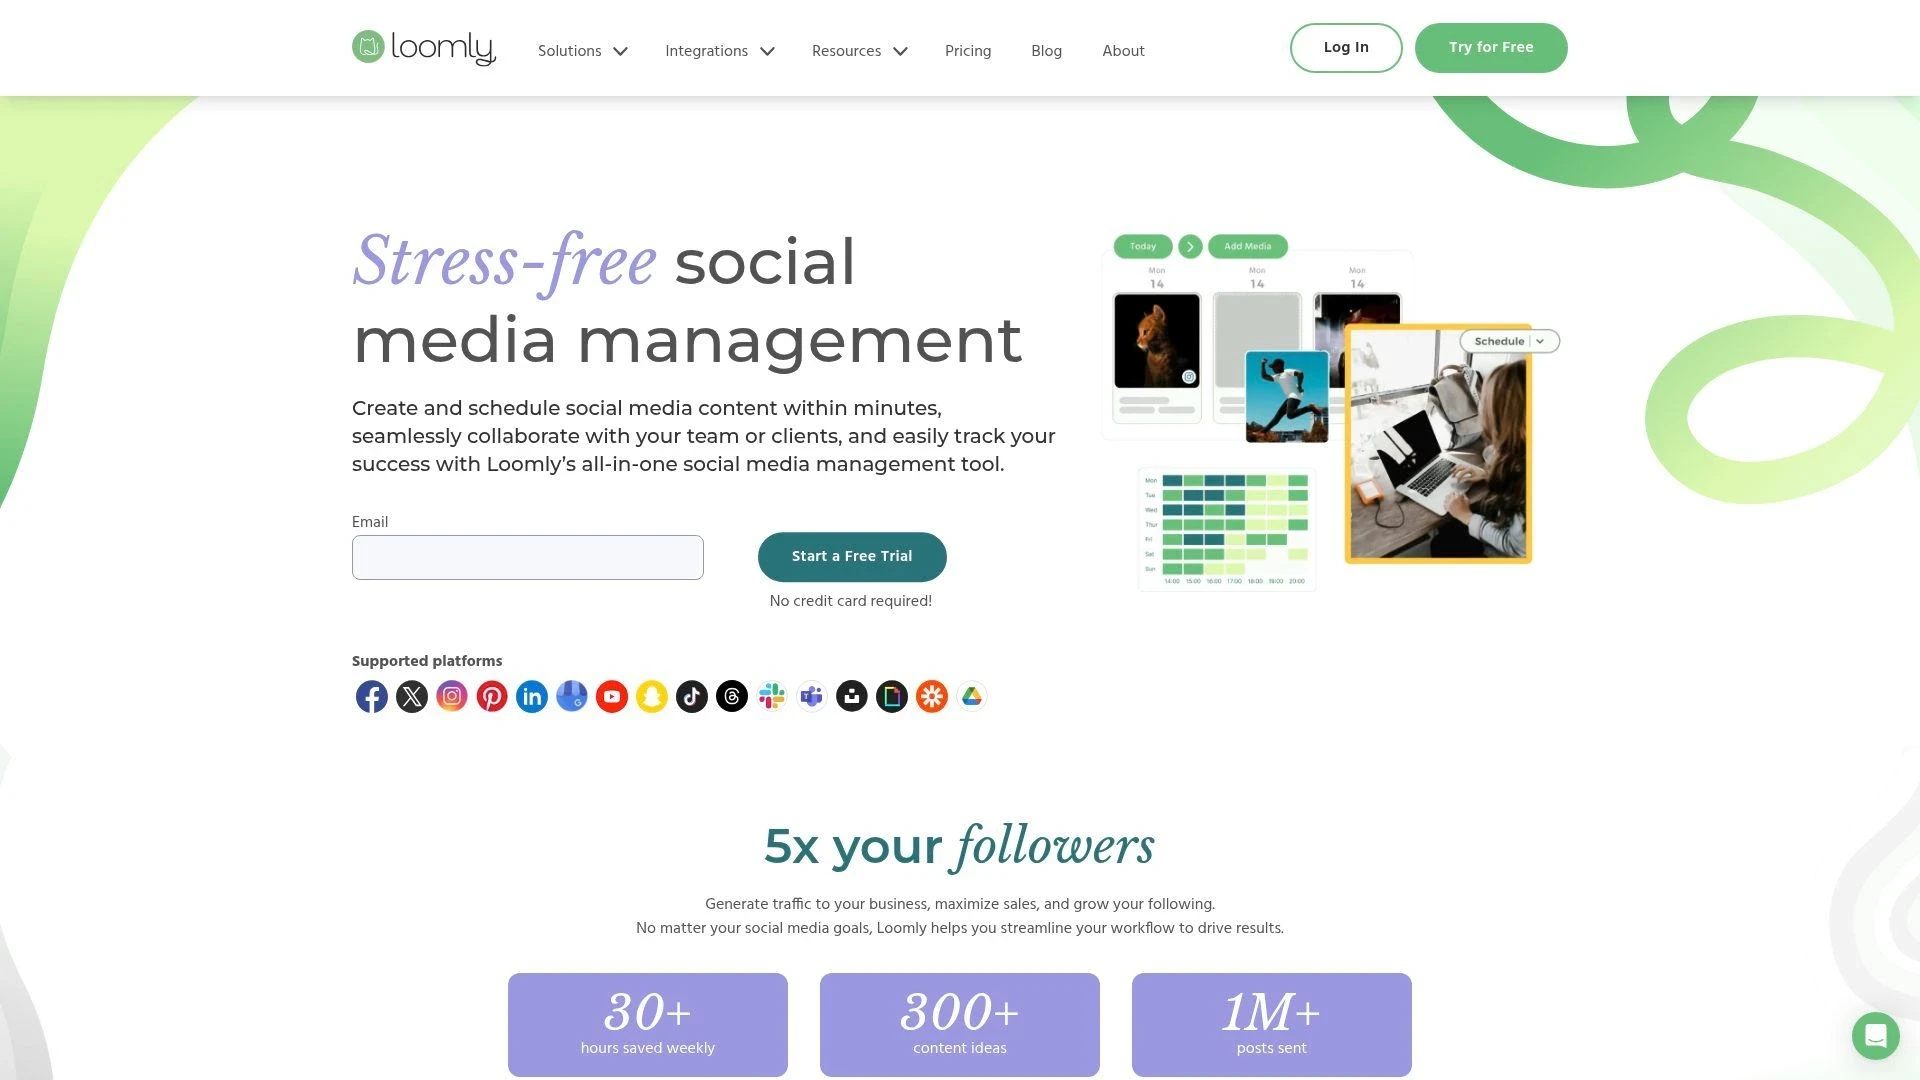Screen dimensions: 1920x1080
Task: Click the Instagram platform icon
Action: pos(451,696)
